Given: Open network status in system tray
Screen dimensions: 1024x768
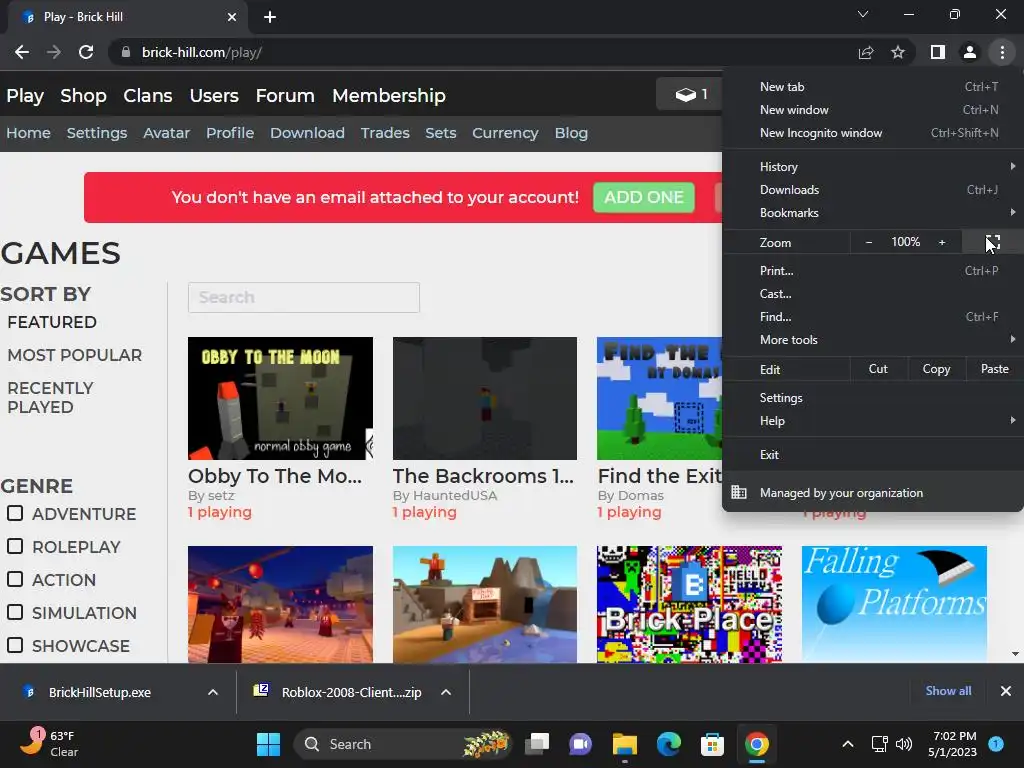Looking at the screenshot, I should tap(879, 744).
